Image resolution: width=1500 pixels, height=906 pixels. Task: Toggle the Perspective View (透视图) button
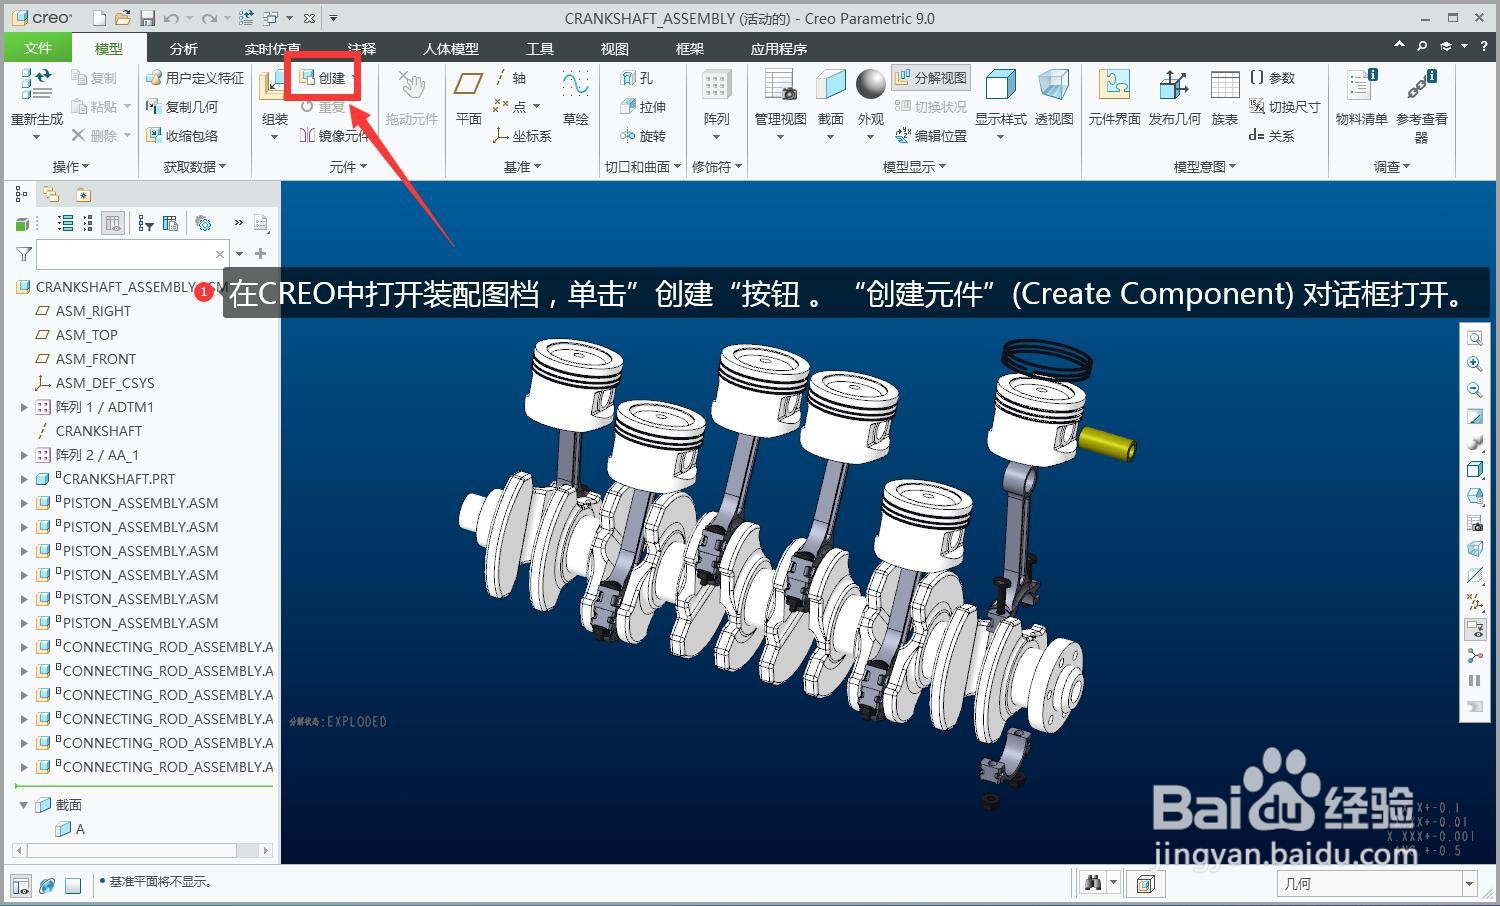(1053, 96)
